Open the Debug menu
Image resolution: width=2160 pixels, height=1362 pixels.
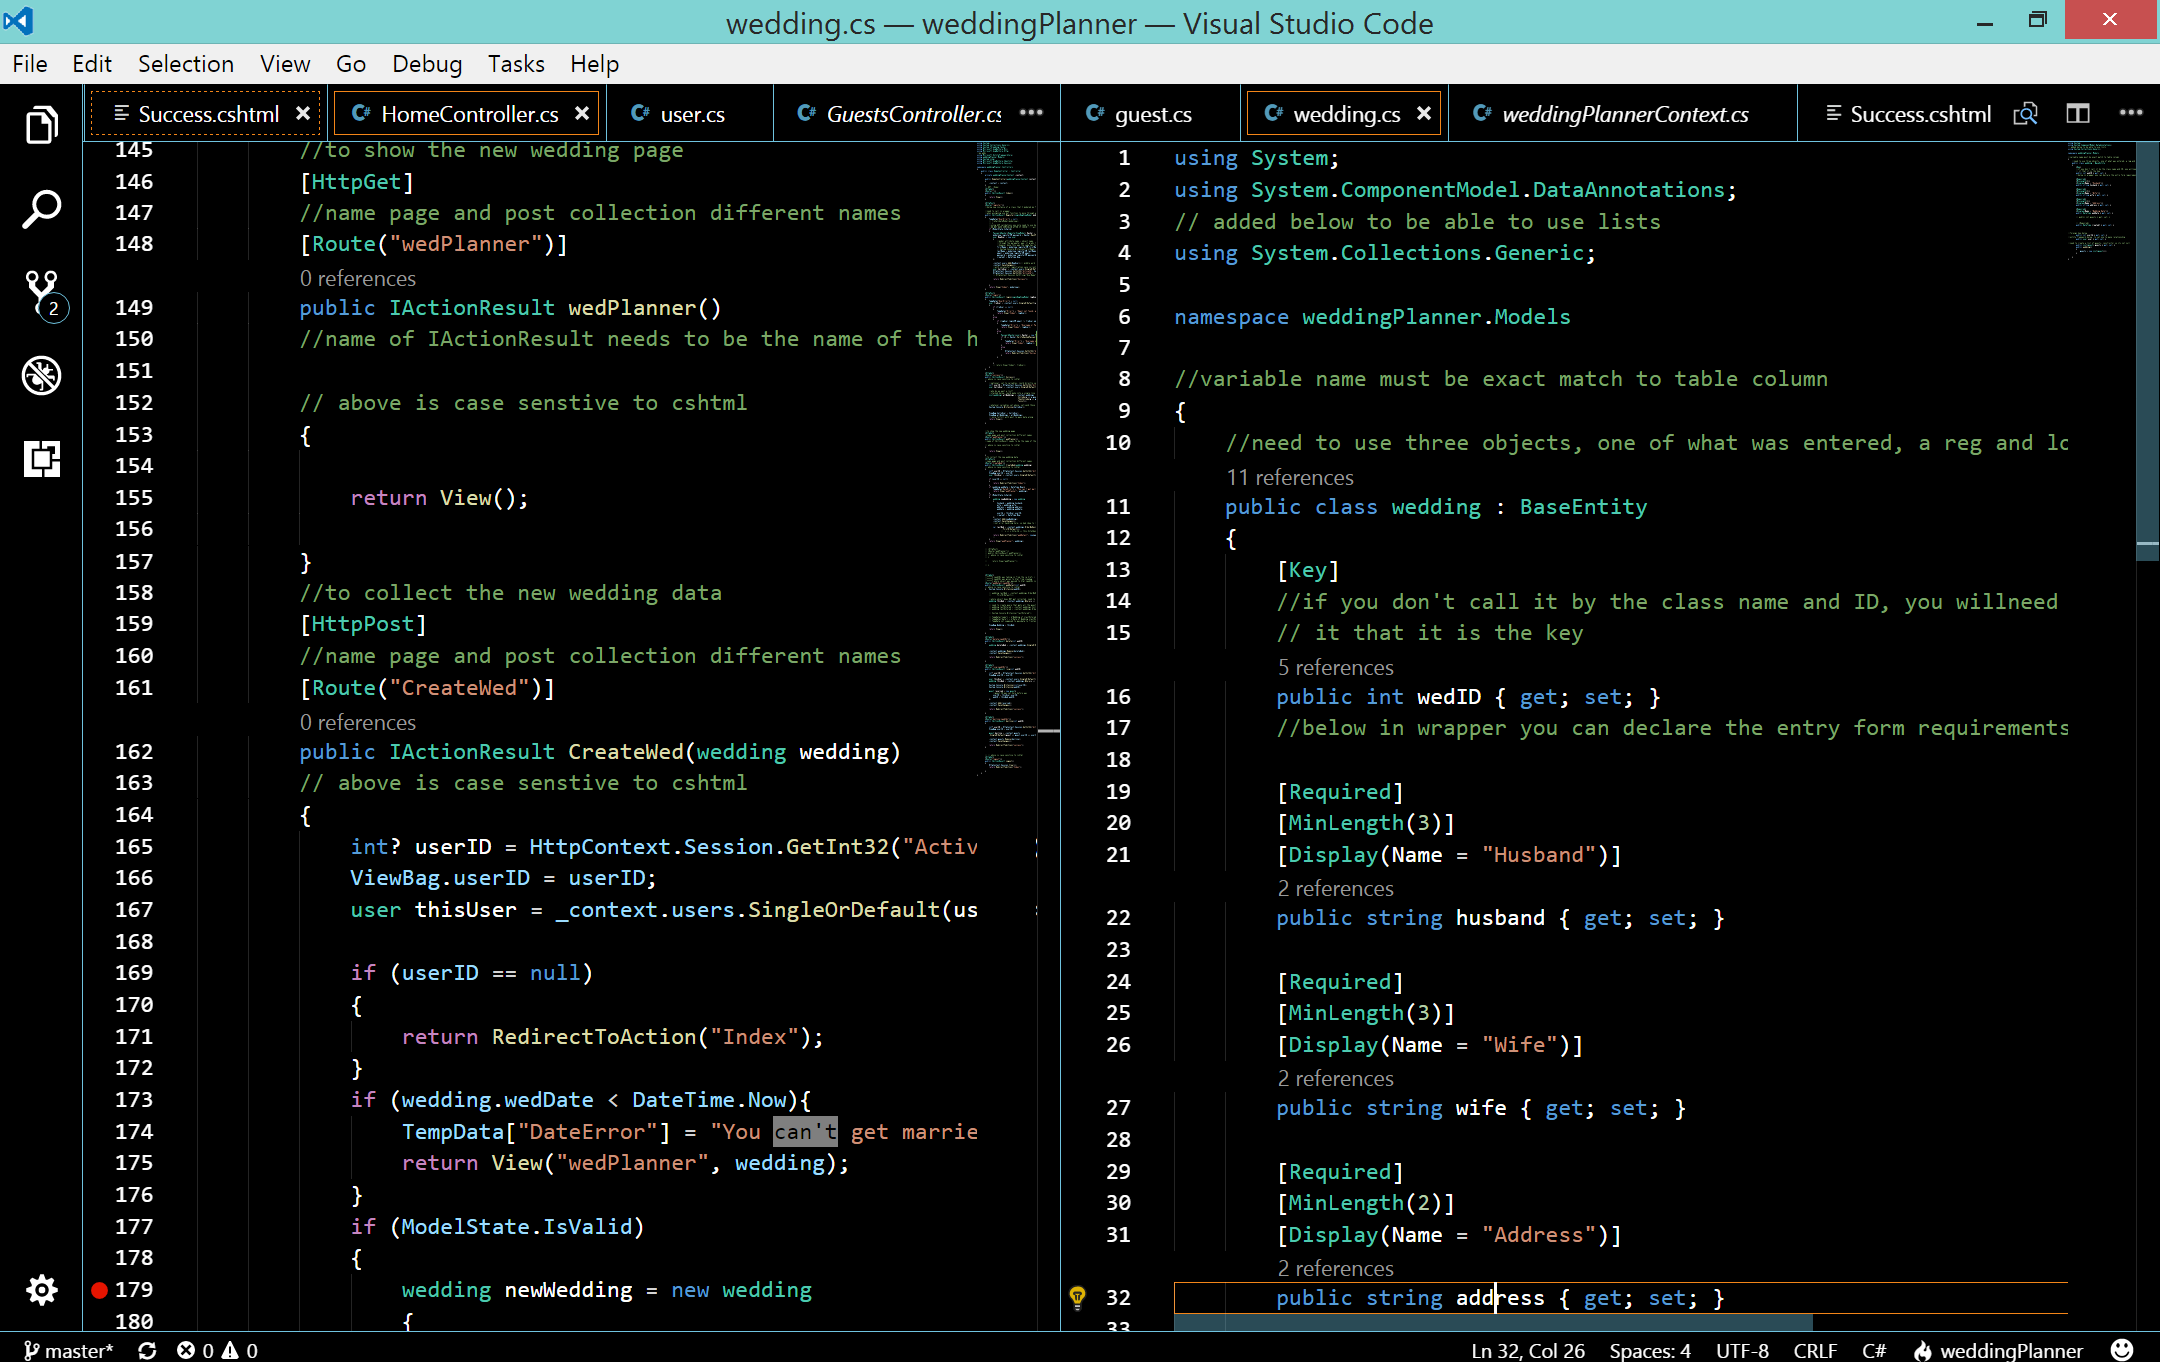click(x=427, y=64)
